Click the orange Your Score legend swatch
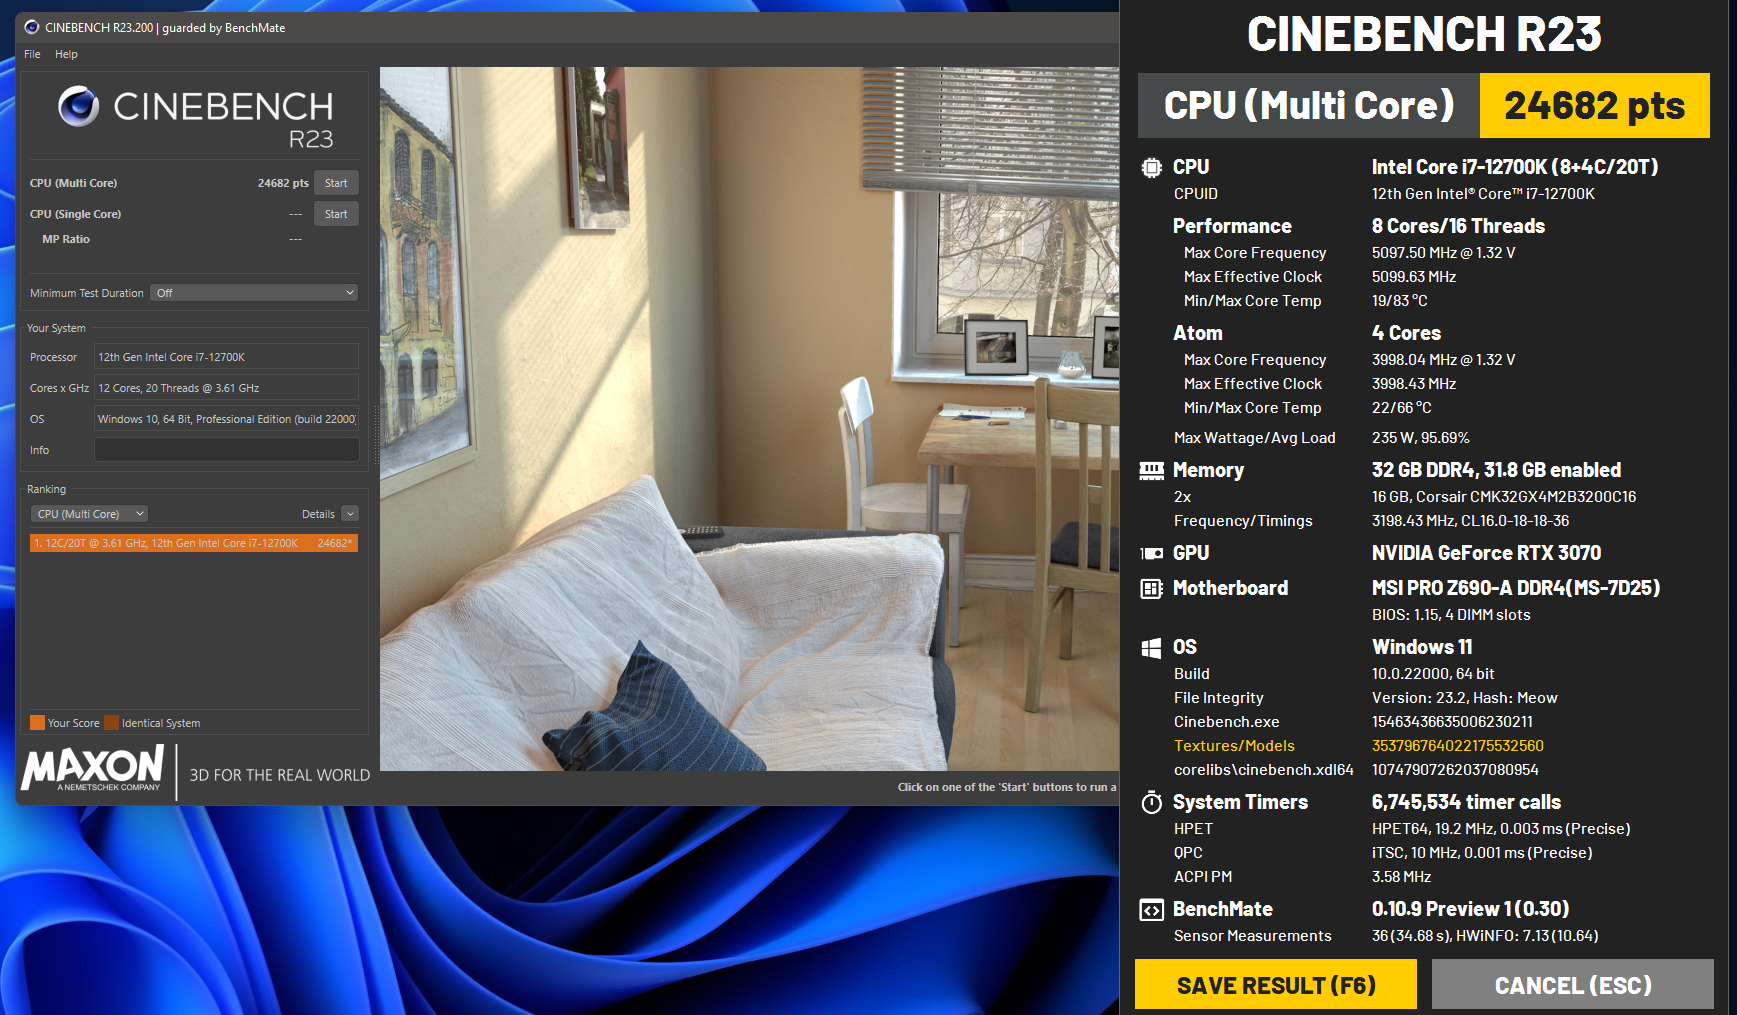Image resolution: width=1737 pixels, height=1015 pixels. pyautogui.click(x=37, y=723)
